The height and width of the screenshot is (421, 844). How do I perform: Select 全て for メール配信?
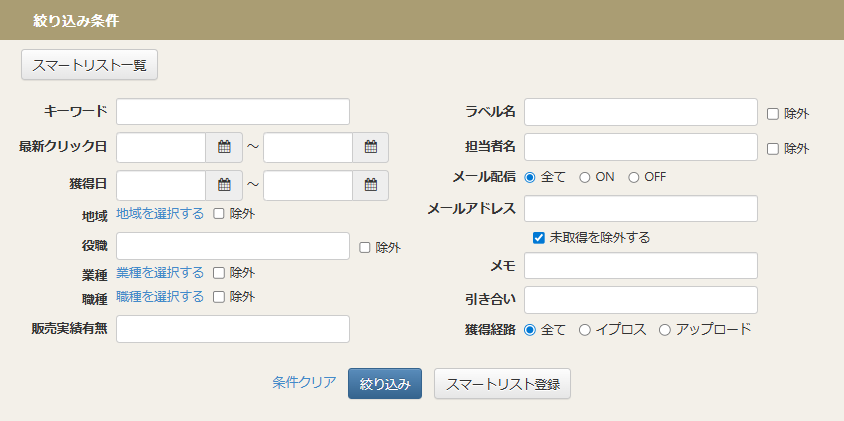[530, 177]
